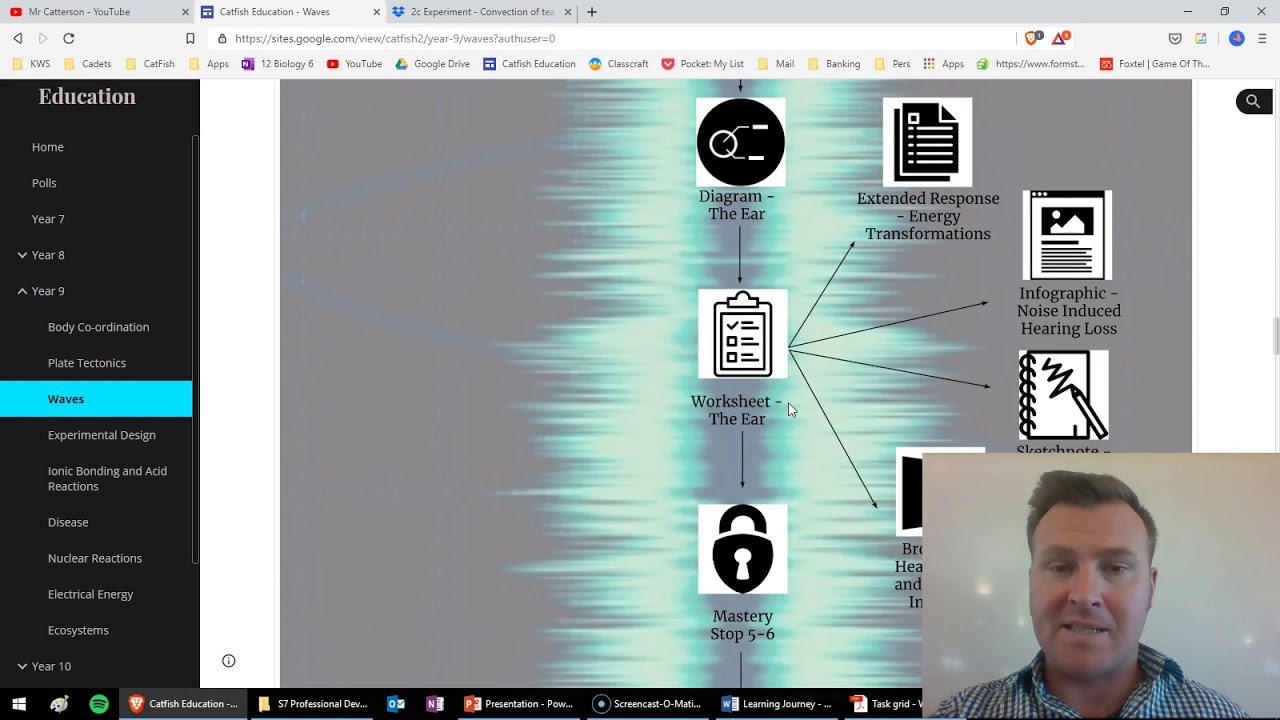Open the Worksheet - The Ear clipboard icon

tap(742, 334)
